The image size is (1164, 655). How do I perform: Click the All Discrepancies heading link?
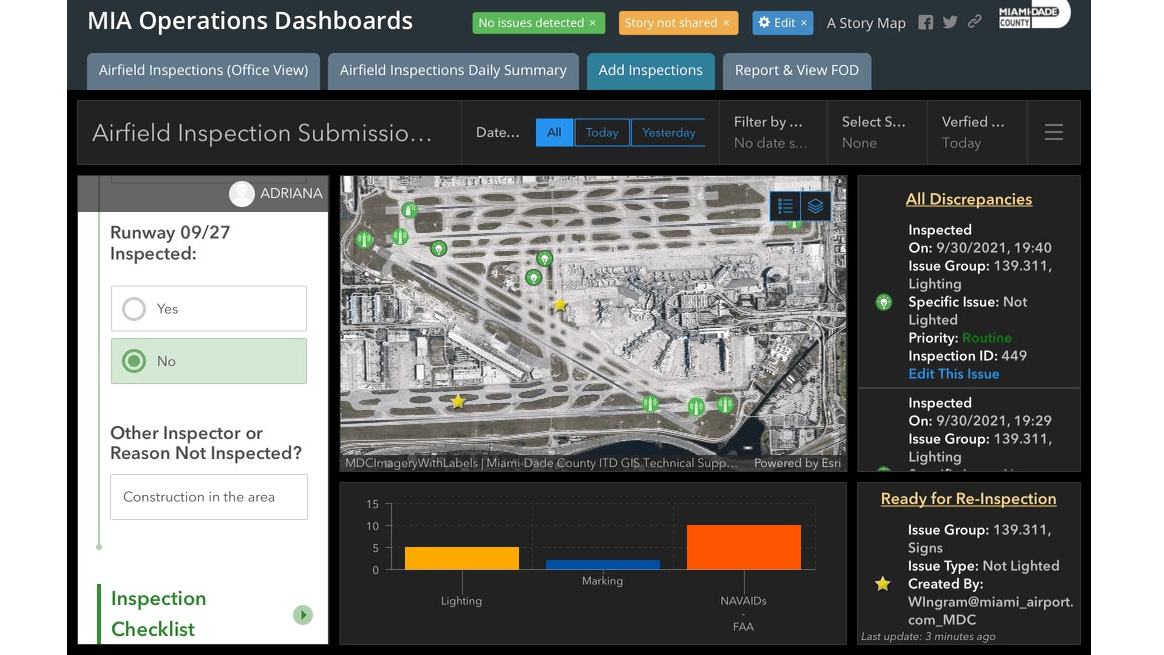coord(968,199)
